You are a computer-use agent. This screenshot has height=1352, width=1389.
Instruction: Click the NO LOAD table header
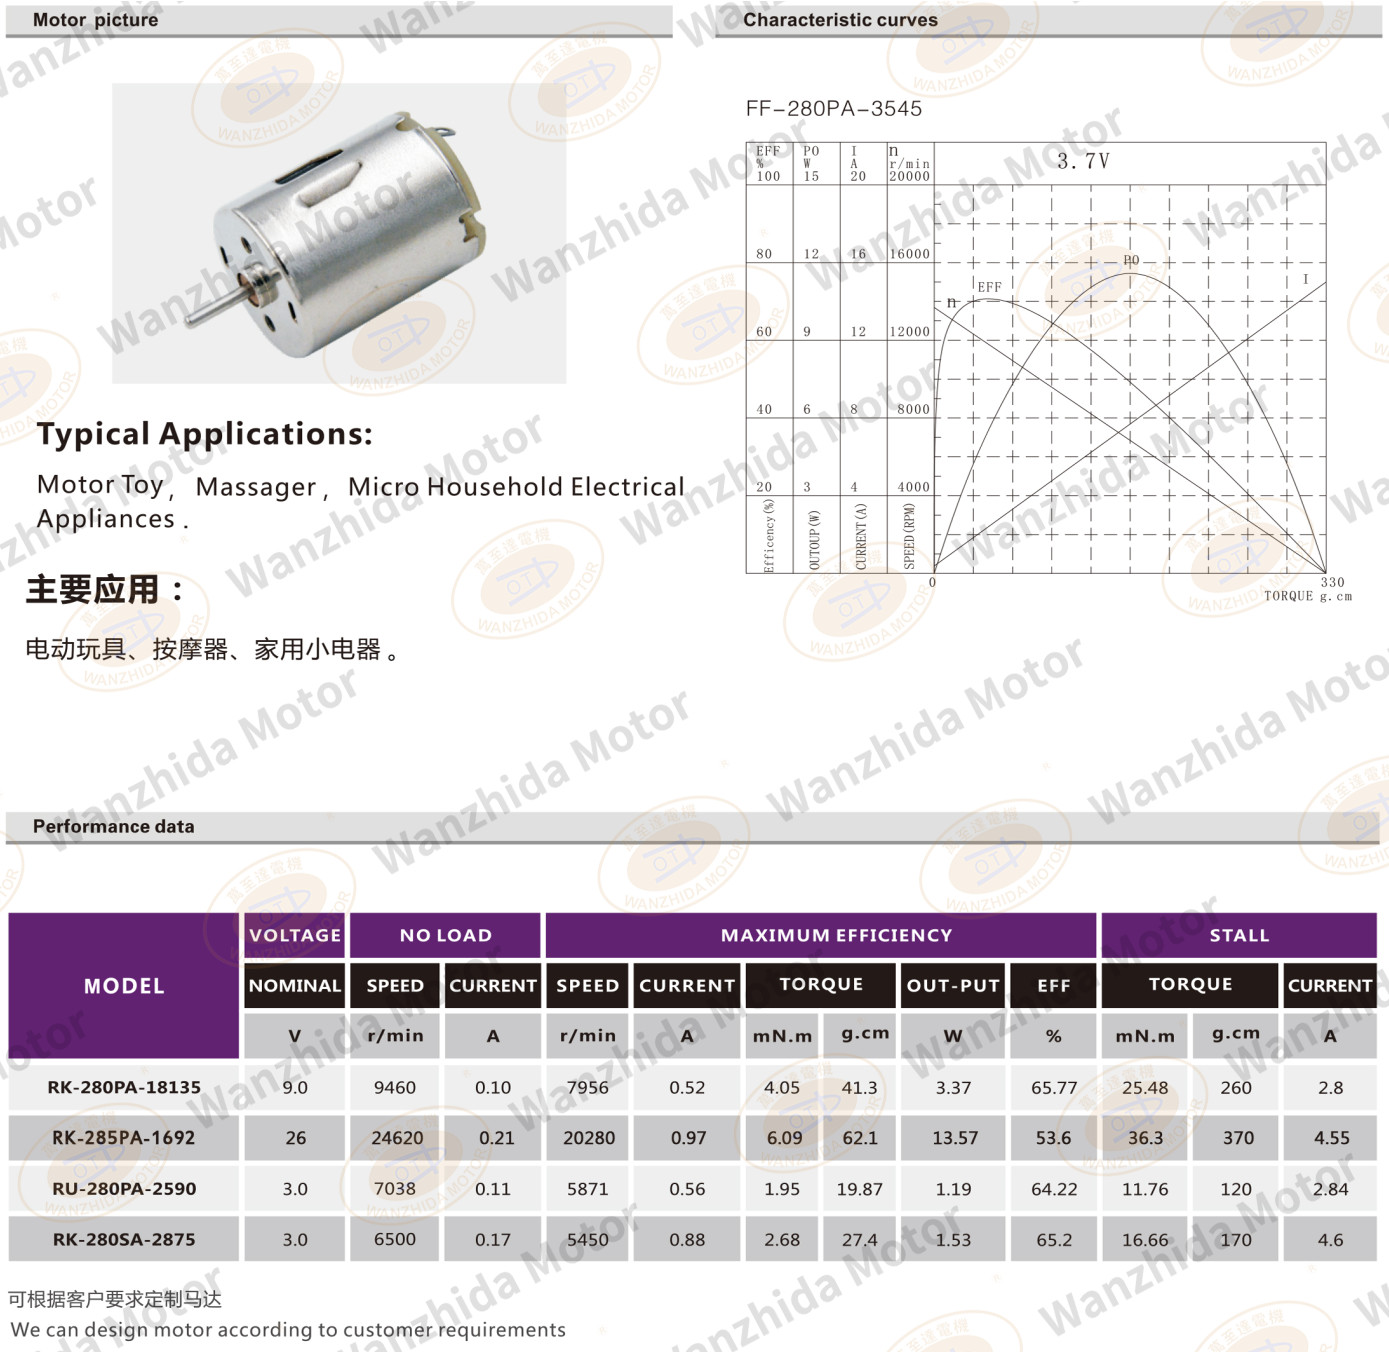coord(445,936)
